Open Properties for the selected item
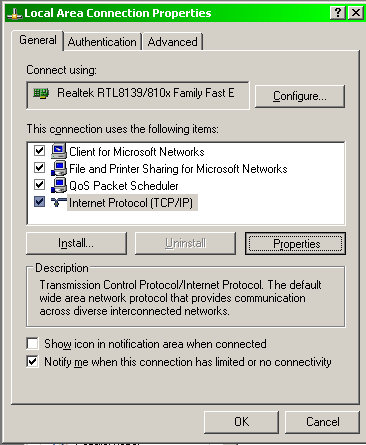 tap(295, 244)
